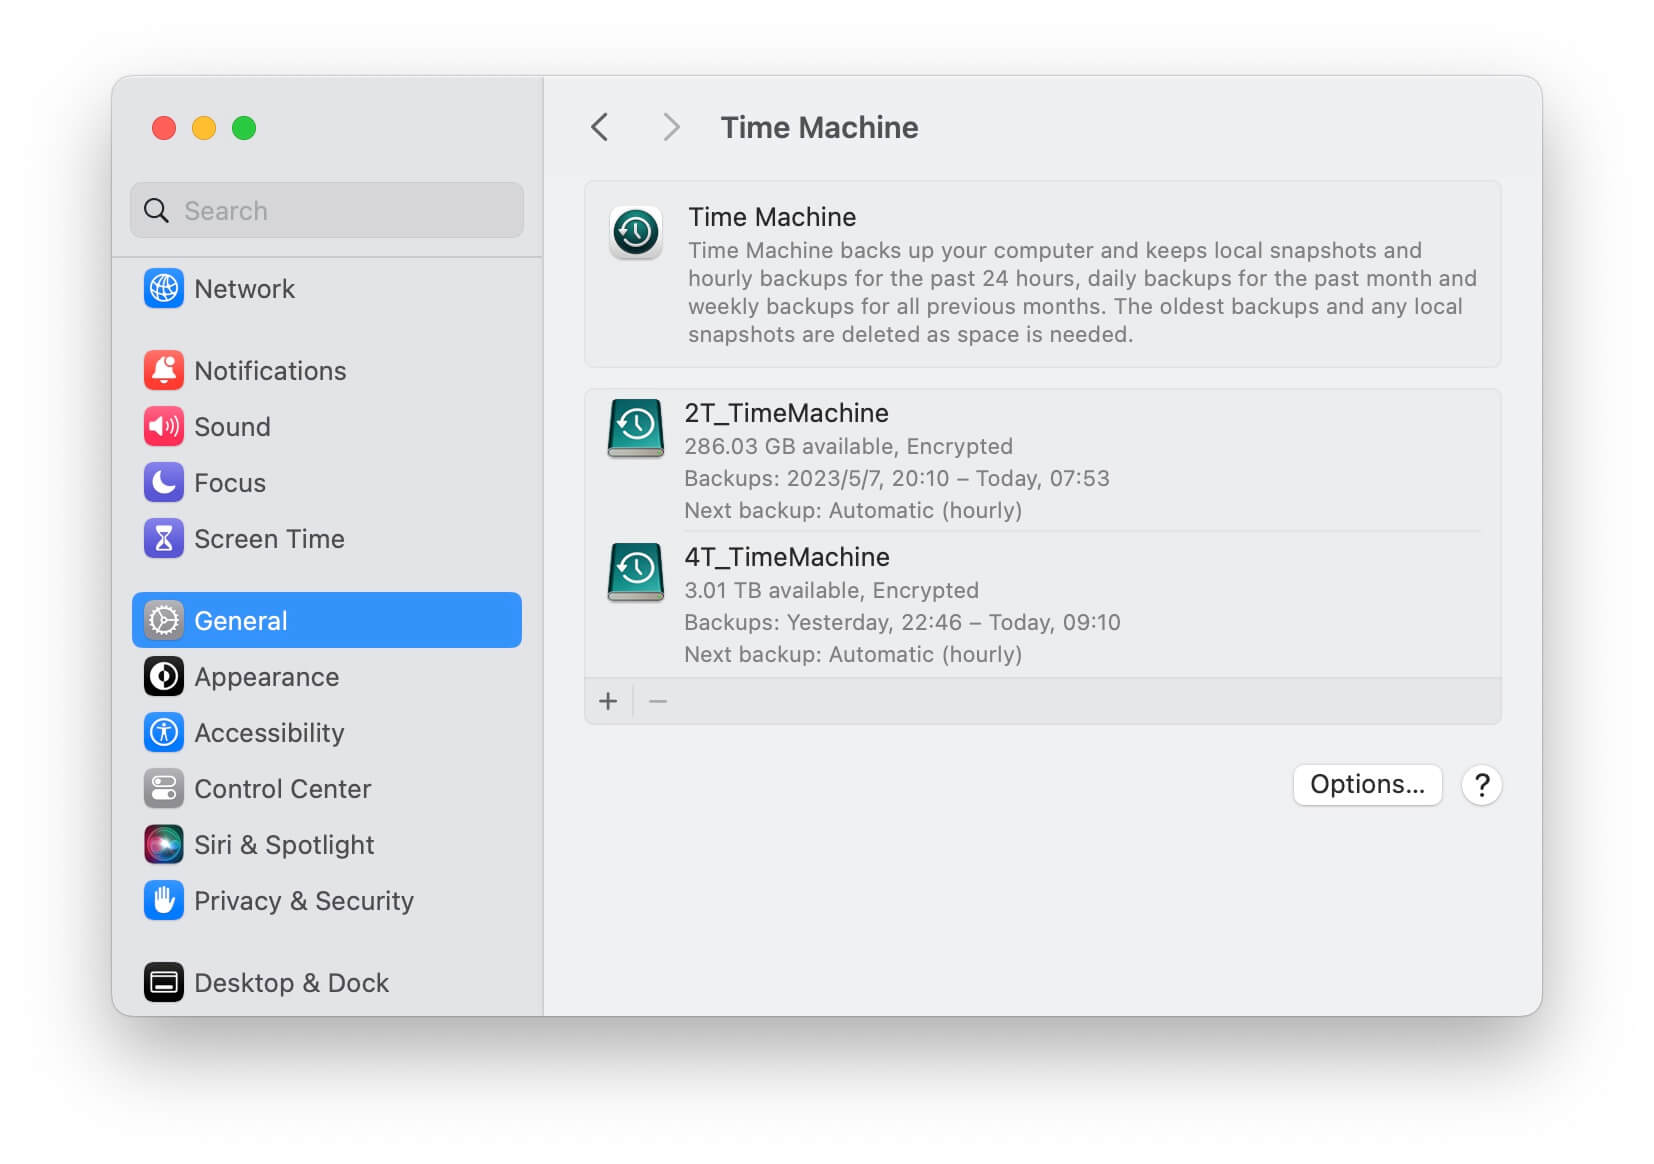
Task: Click backups range starting 2023/5/7, 20:10
Action: pyautogui.click(x=897, y=479)
